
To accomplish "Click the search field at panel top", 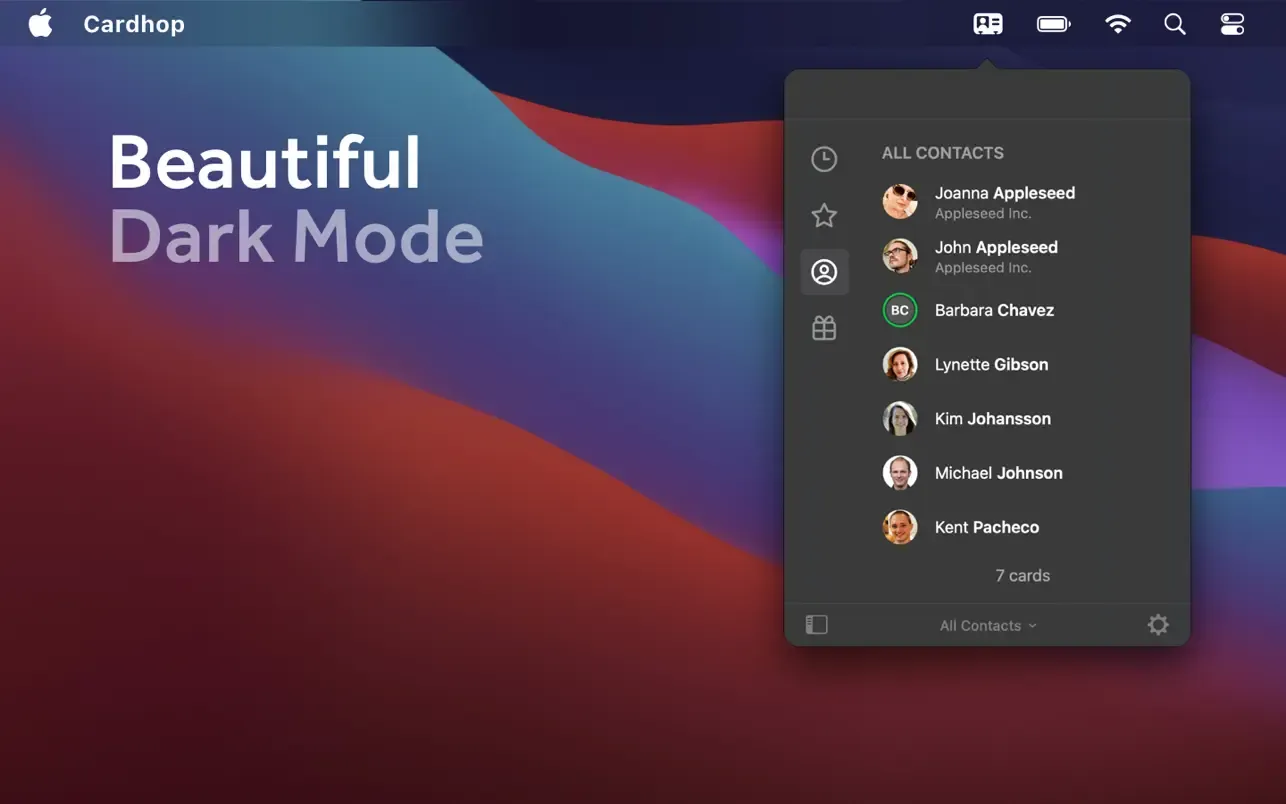I will coord(987,95).
